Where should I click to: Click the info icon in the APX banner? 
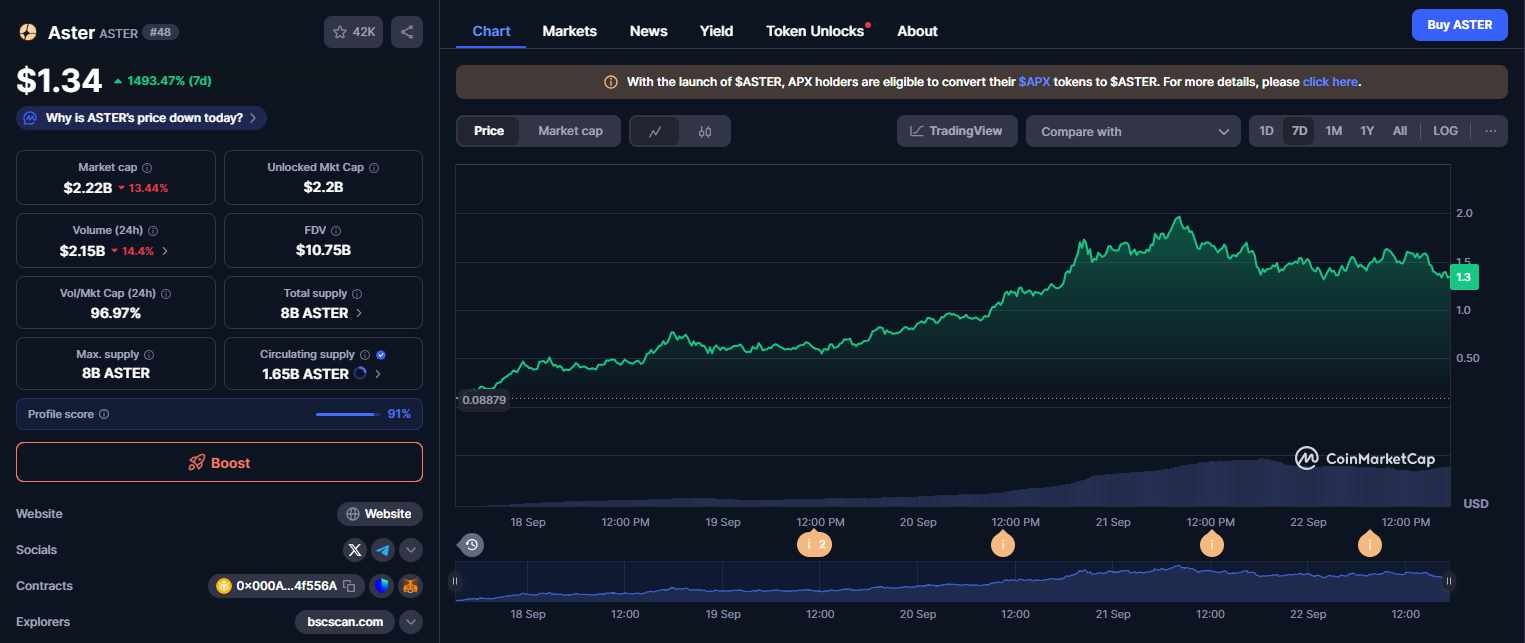[x=611, y=82]
